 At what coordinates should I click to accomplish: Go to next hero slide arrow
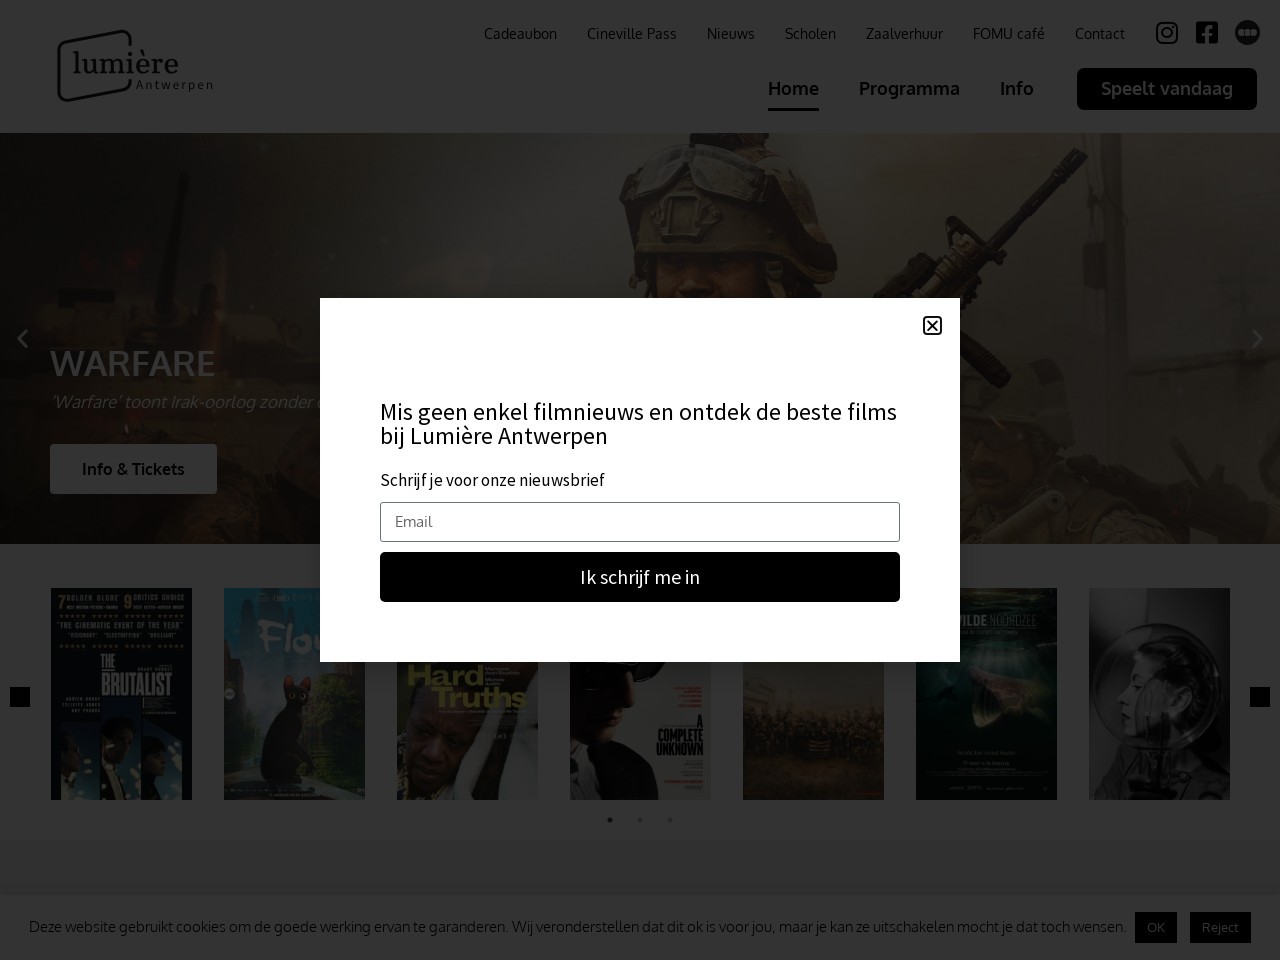(x=1257, y=339)
